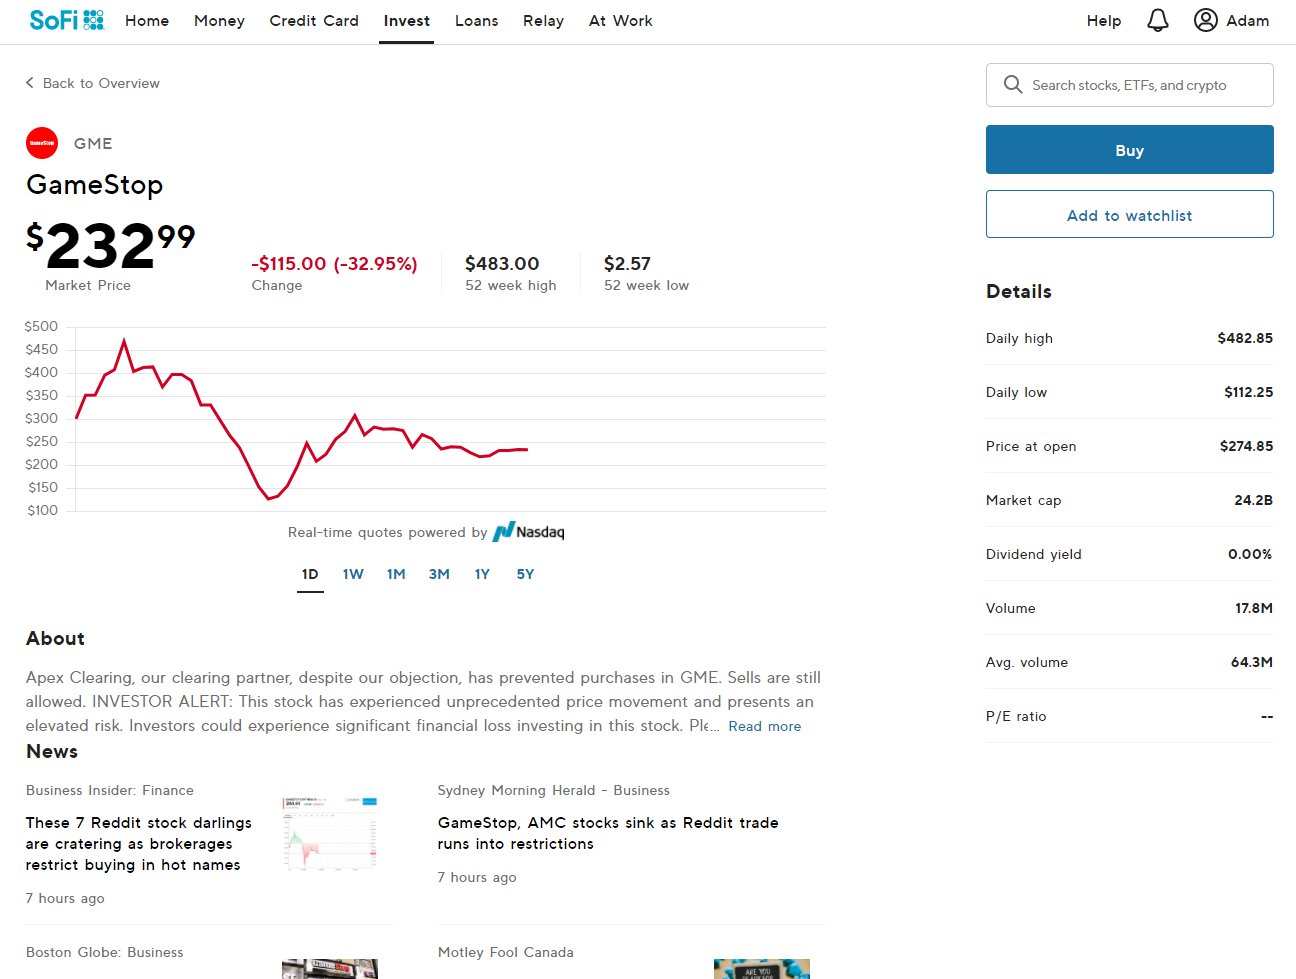This screenshot has height=979, width=1296.
Task: Click the back chevron arrow icon
Action: tap(30, 83)
